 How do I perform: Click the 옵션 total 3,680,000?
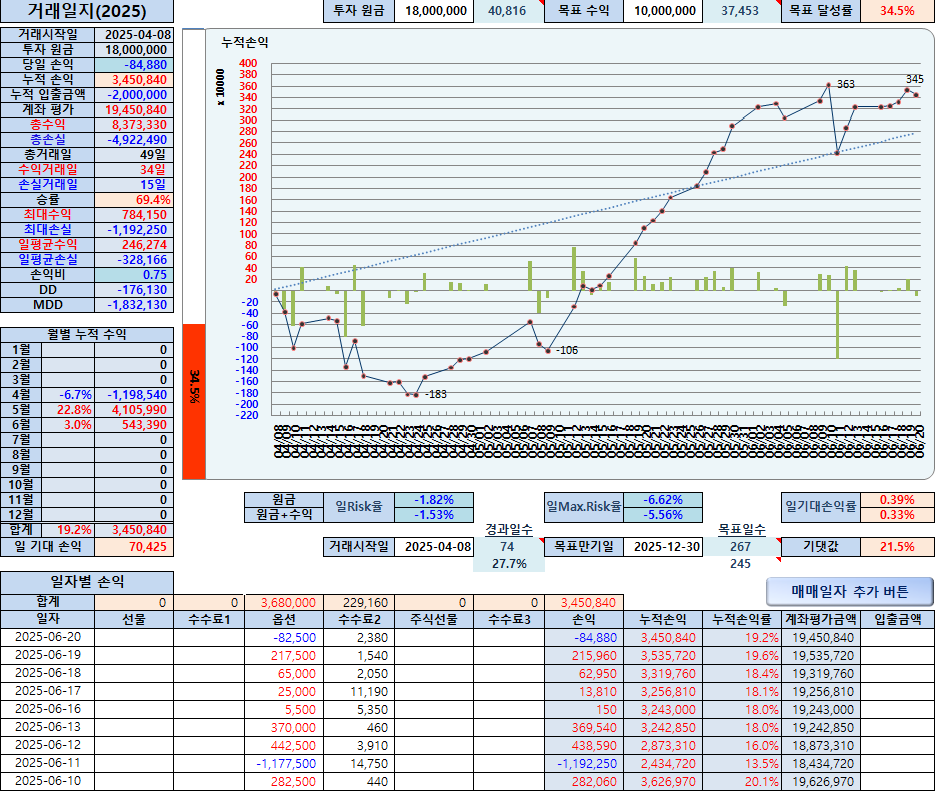(x=284, y=603)
